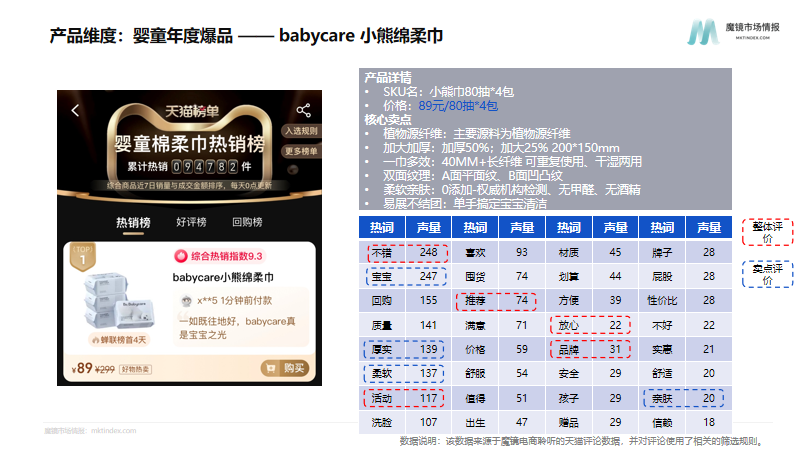Click the 舒服 hot word cell
Screen dimensions: 800x450
point(476,373)
